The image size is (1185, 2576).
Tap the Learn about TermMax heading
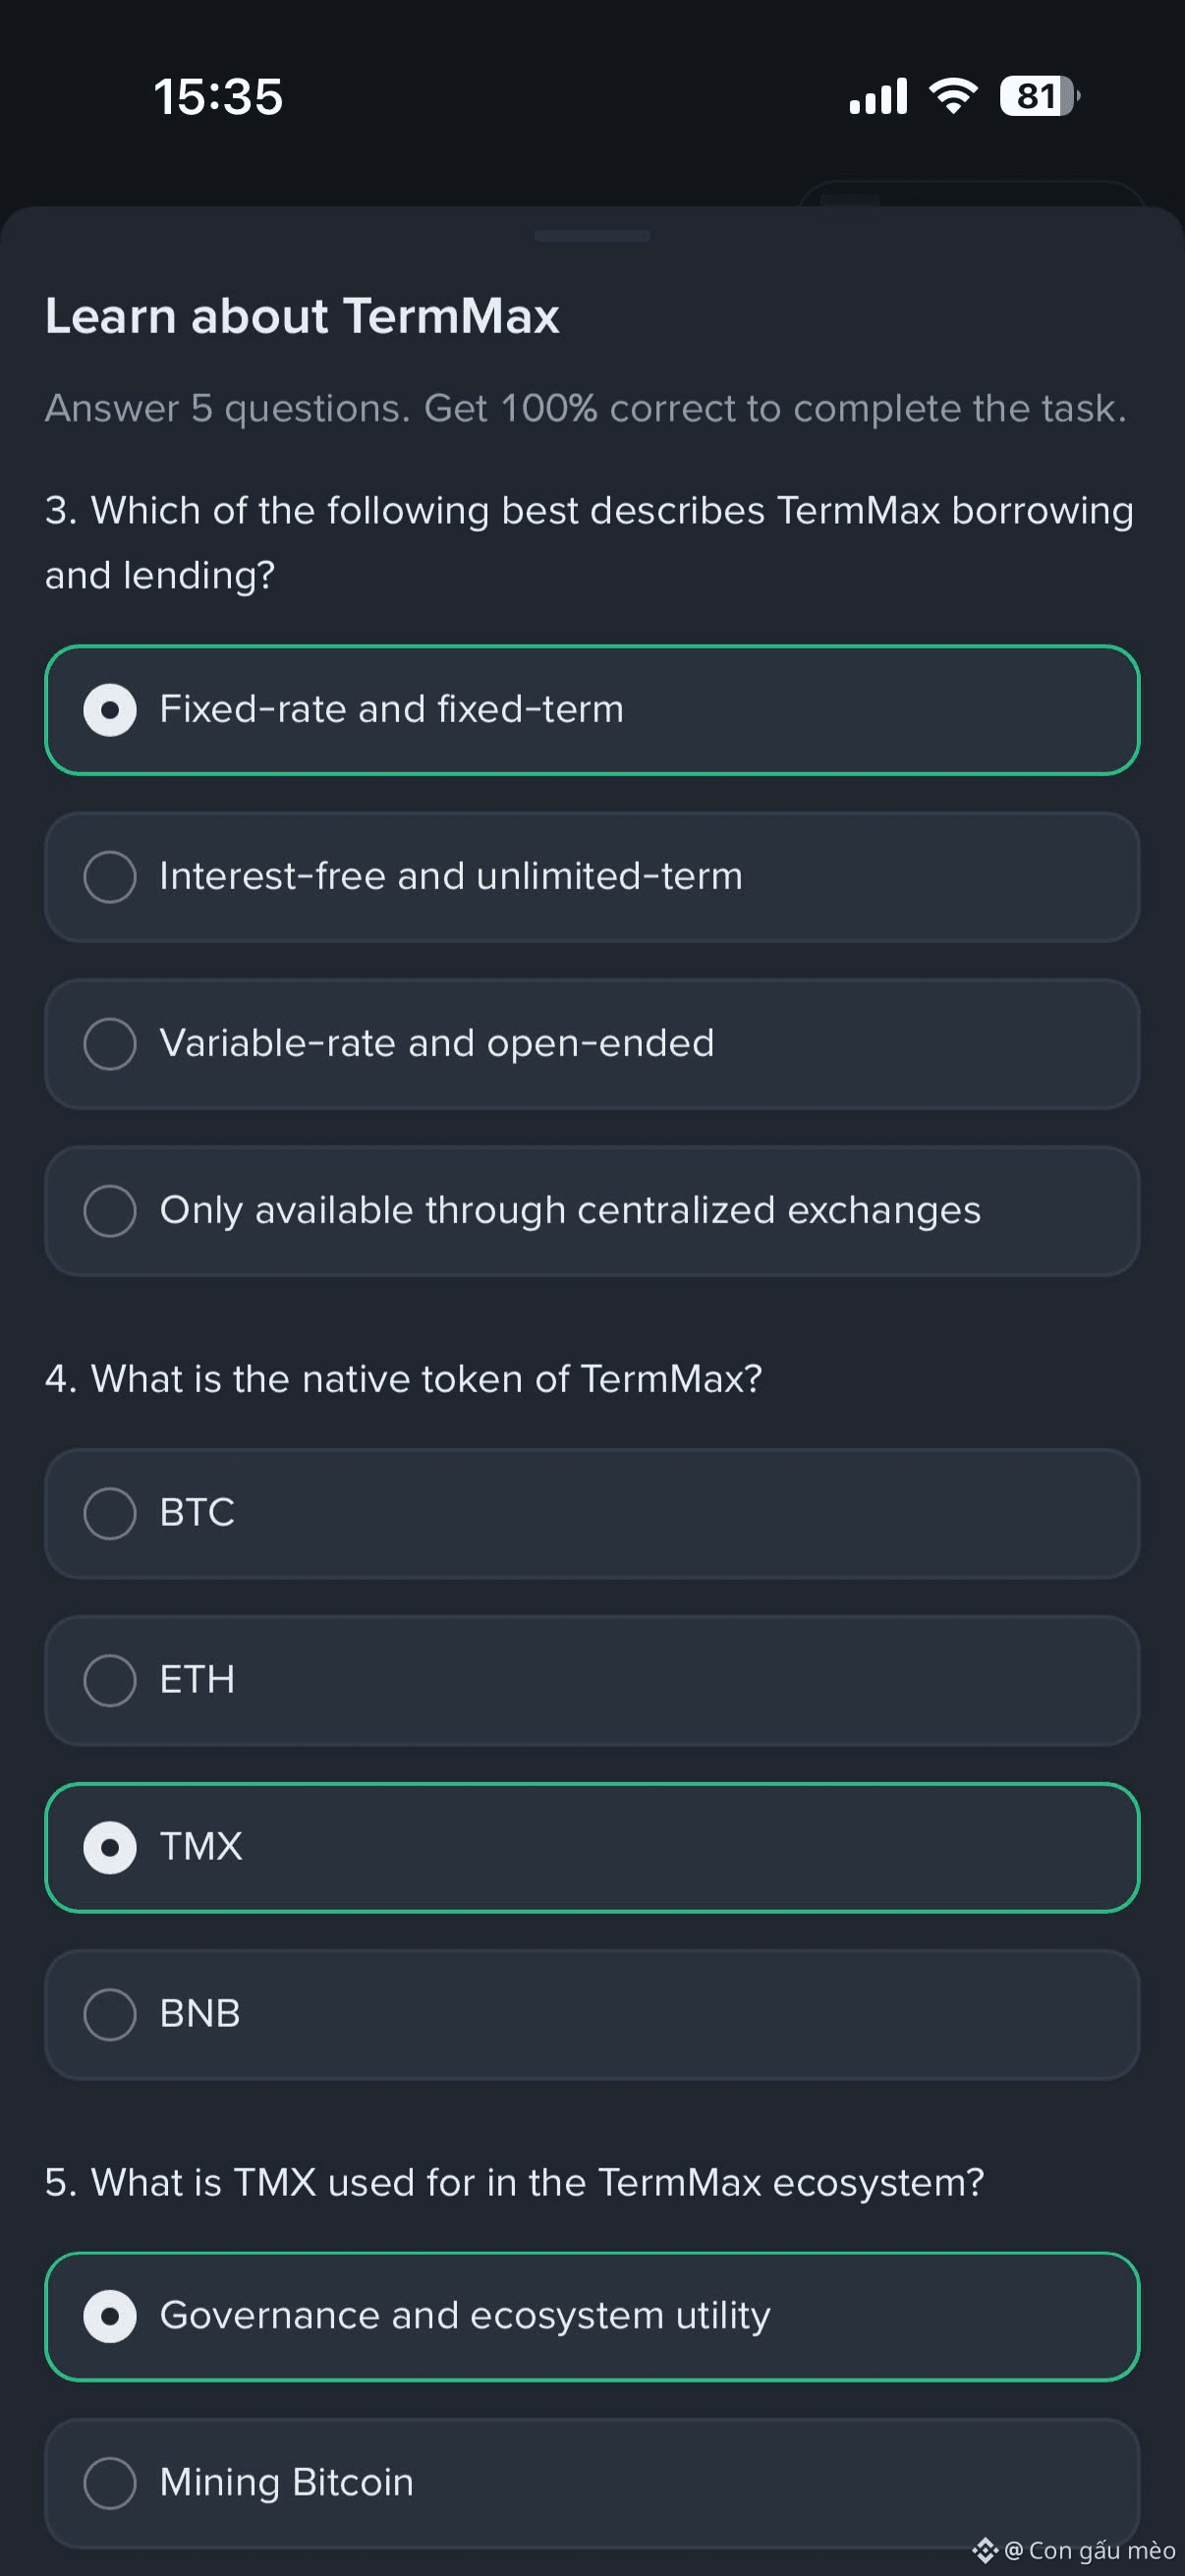302,316
